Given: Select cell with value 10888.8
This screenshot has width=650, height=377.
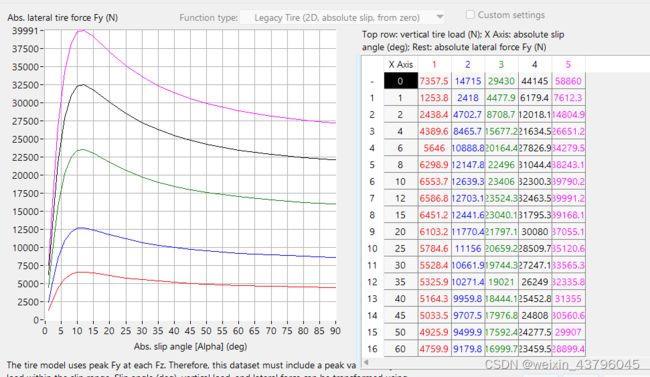Looking at the screenshot, I should [468, 148].
